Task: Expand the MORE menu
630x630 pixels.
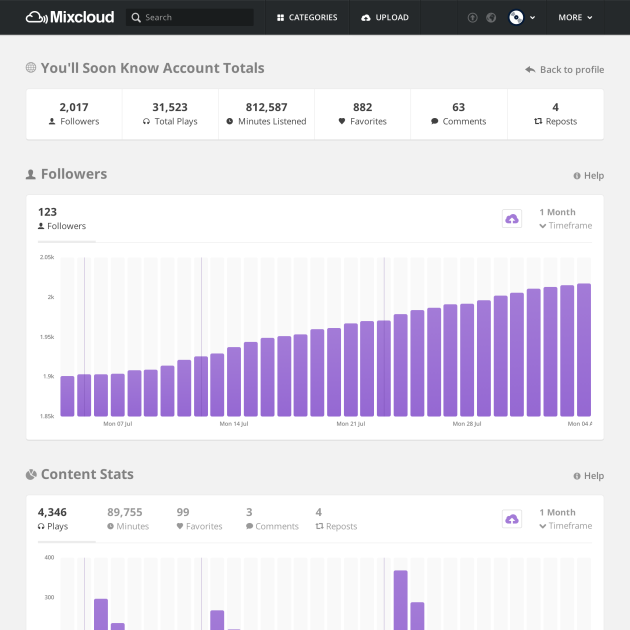Action: tap(575, 18)
